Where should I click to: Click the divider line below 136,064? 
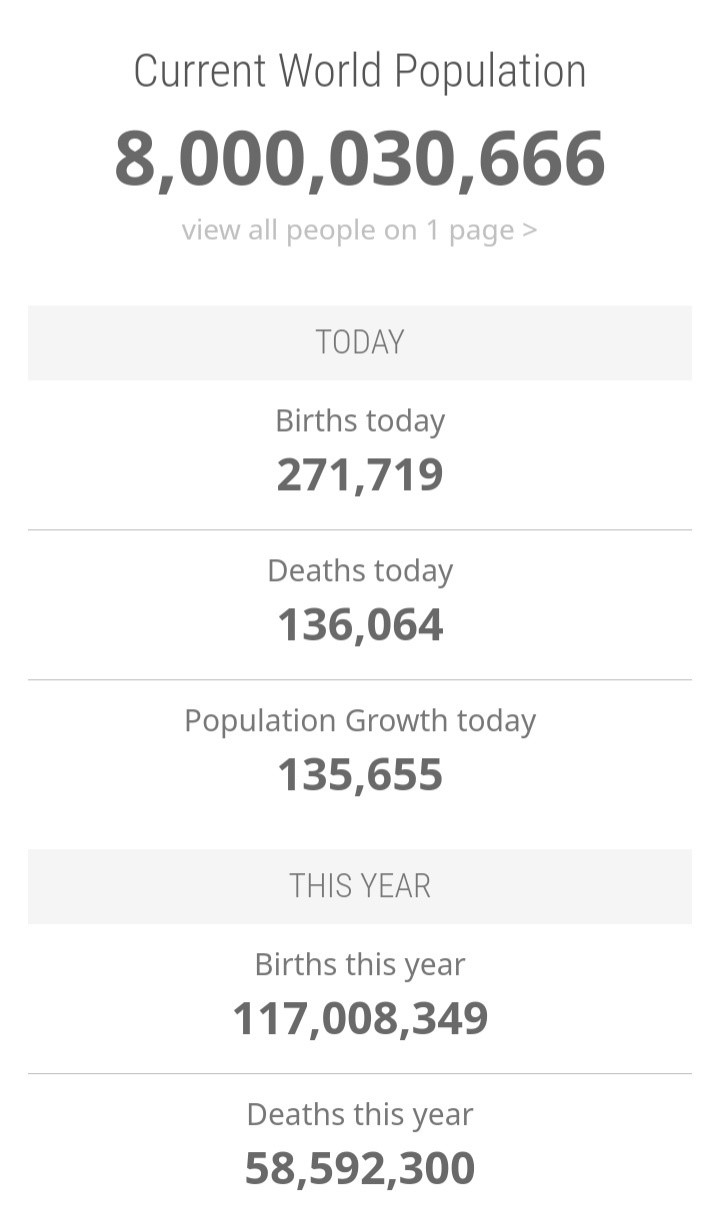(360, 680)
